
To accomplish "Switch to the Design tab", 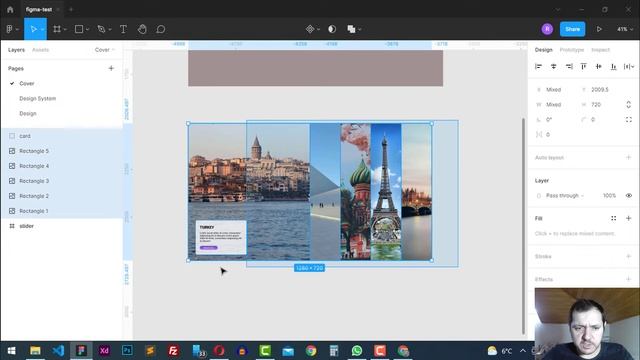I will tap(543, 50).
